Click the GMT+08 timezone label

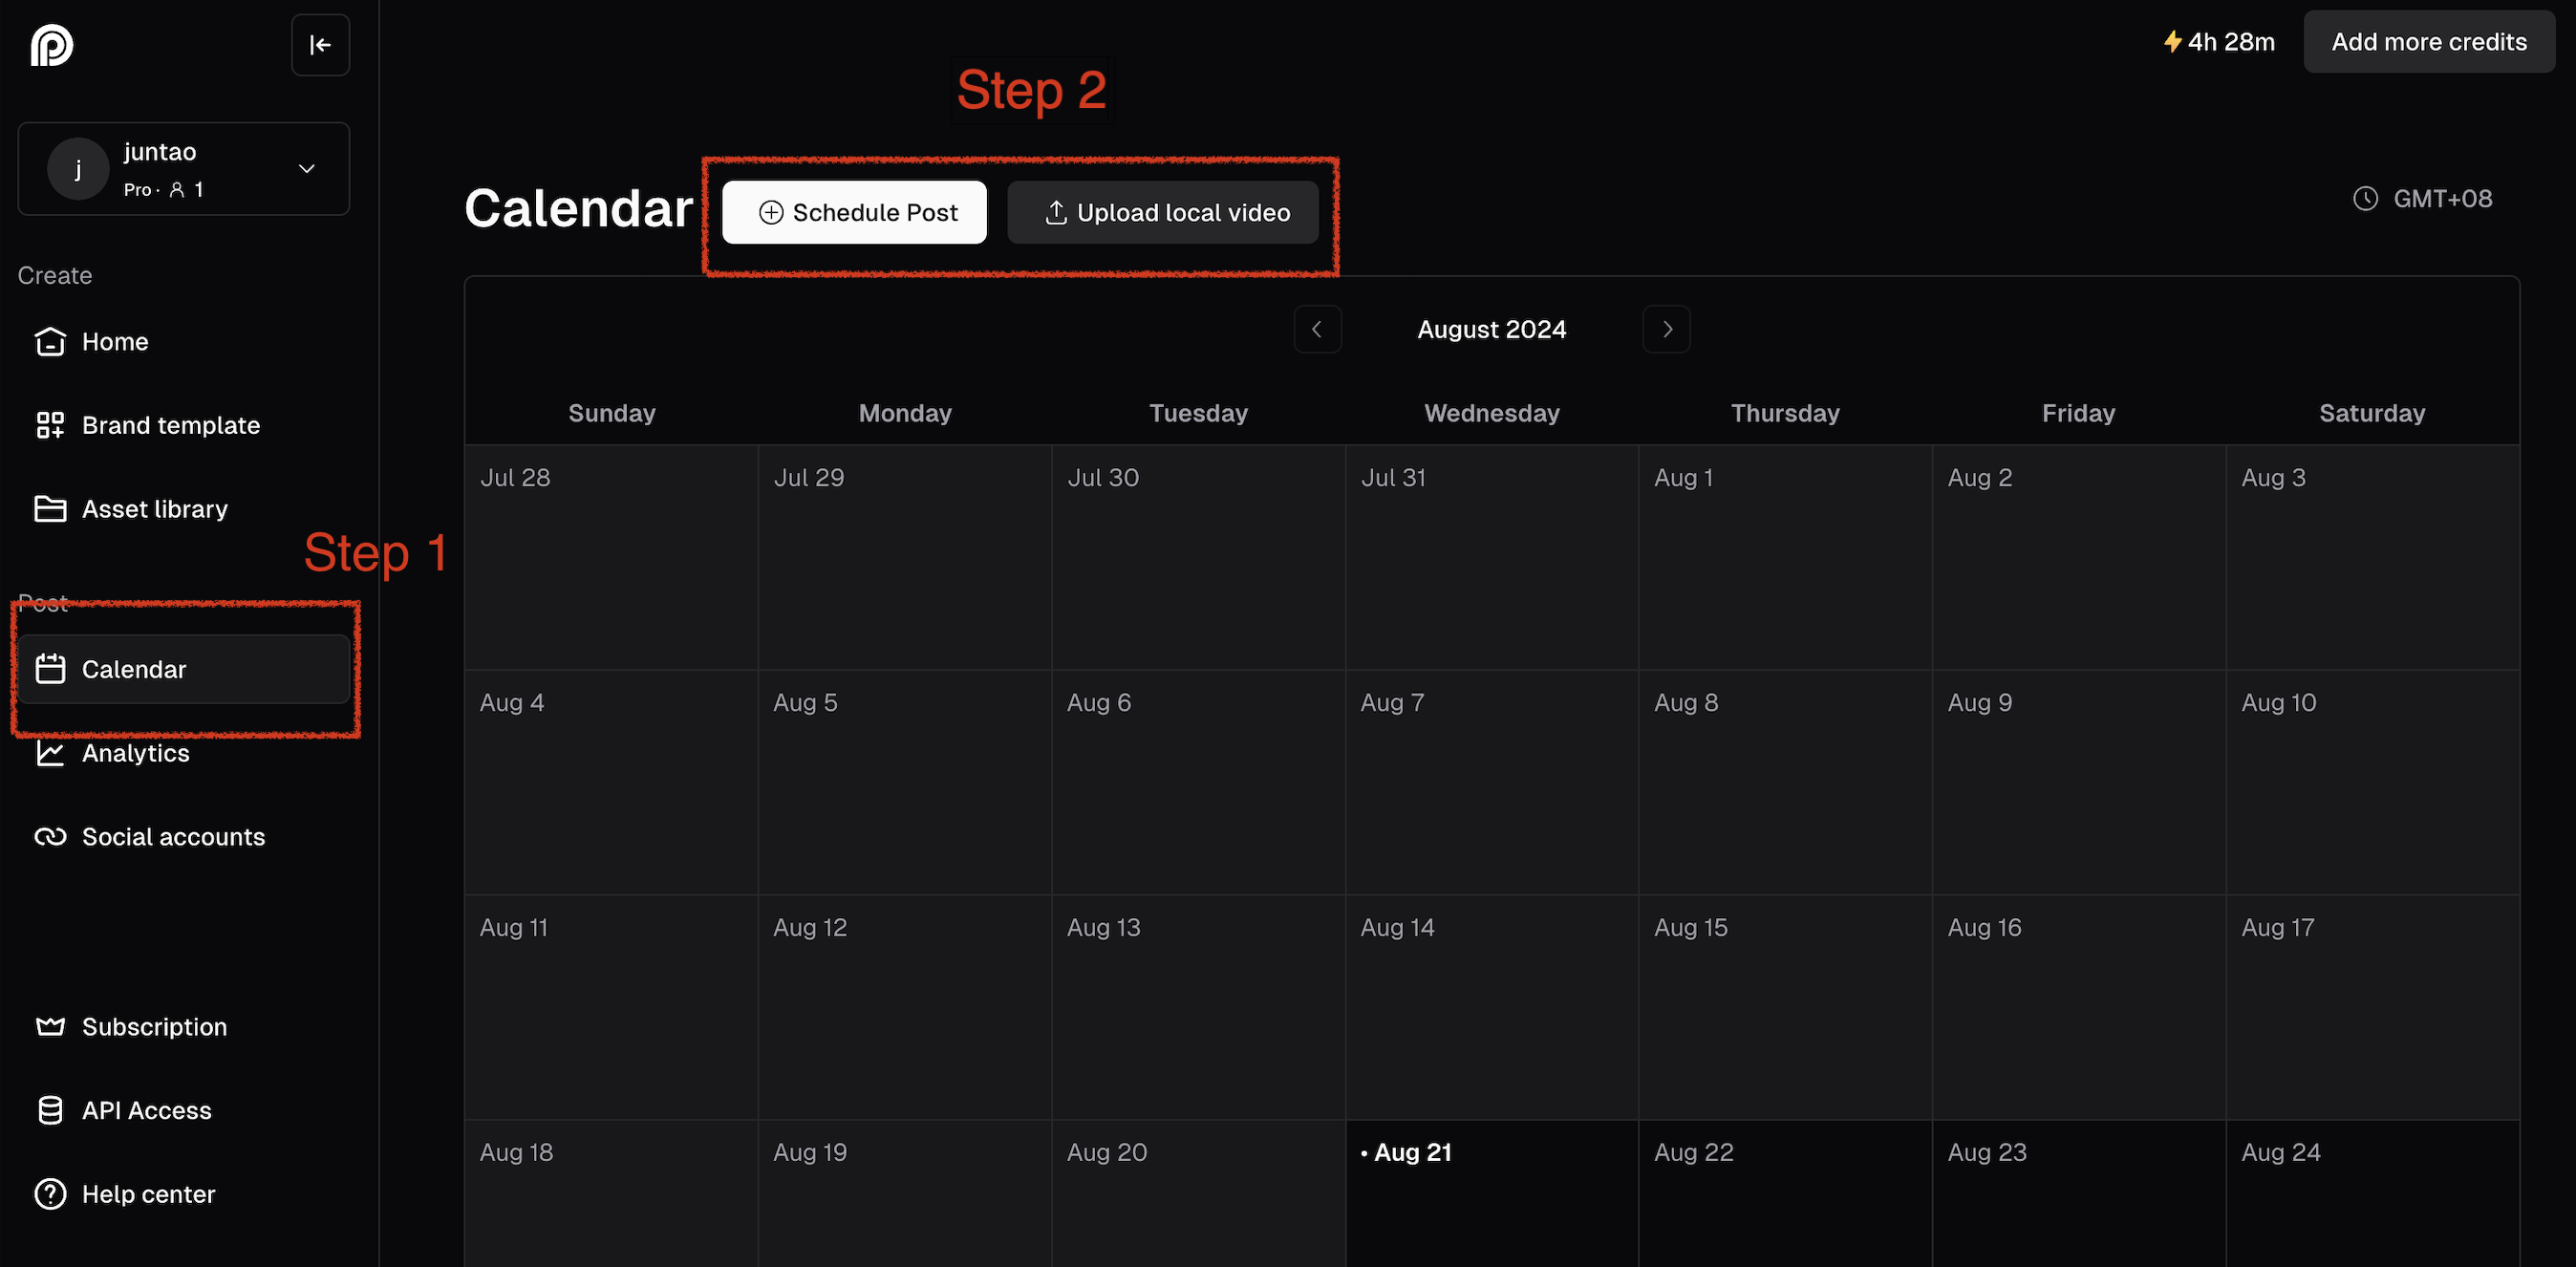(x=2442, y=199)
